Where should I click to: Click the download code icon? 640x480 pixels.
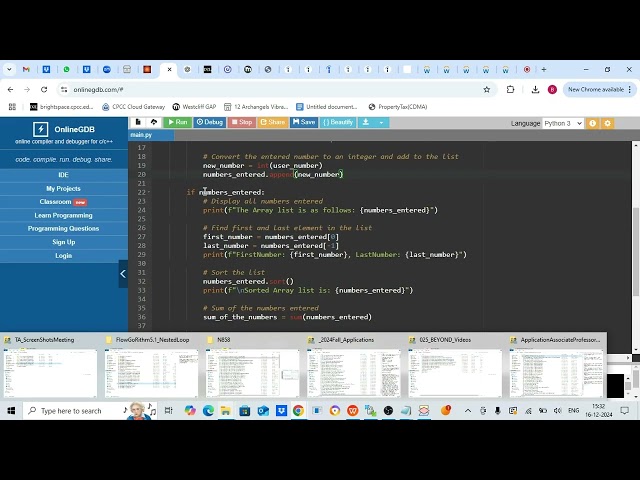click(366, 122)
